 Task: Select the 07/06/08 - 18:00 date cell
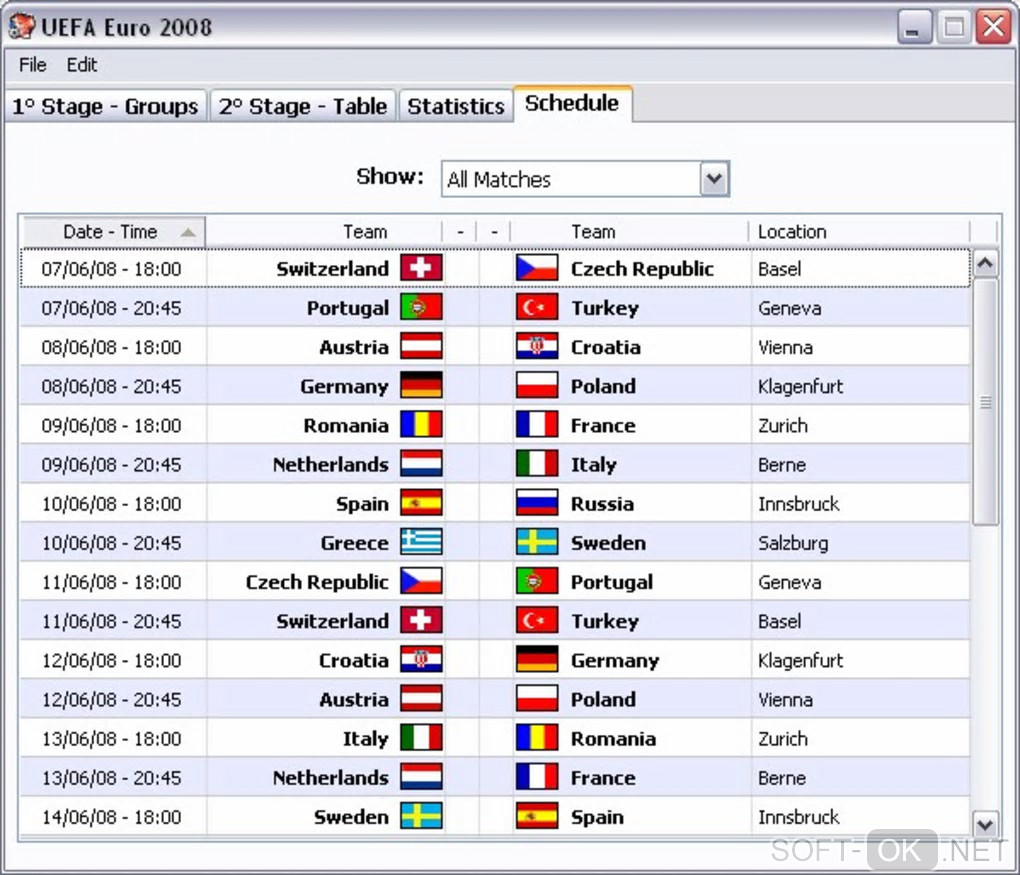(111, 269)
